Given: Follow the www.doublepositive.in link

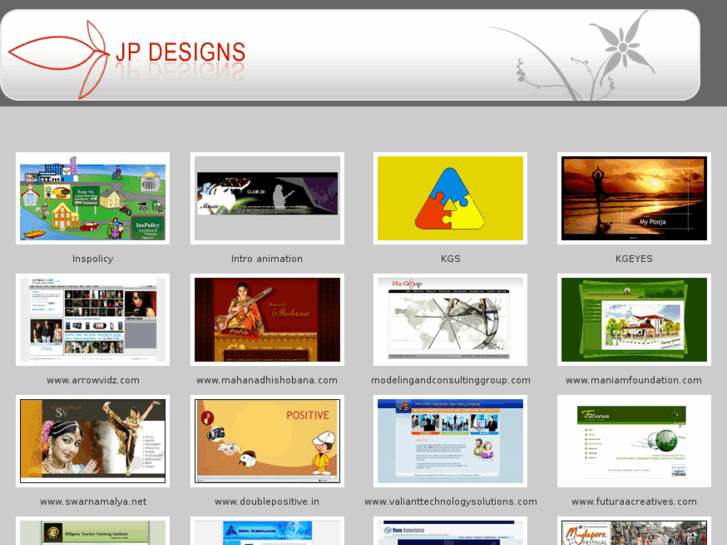Looking at the screenshot, I should 267,502.
